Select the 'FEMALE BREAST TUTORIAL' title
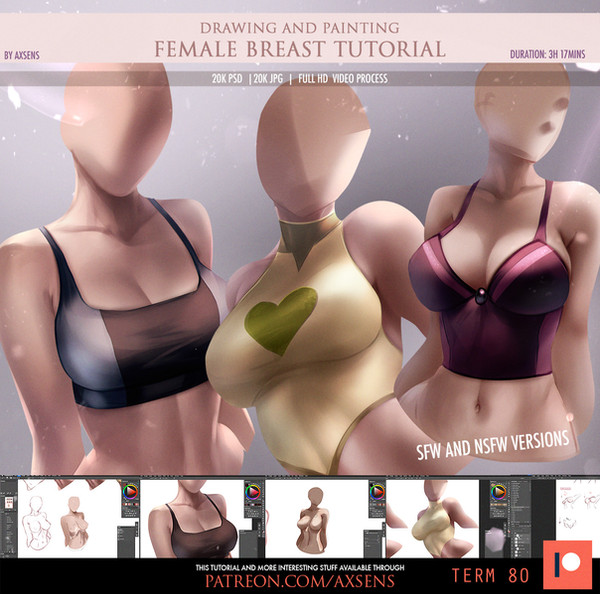The image size is (600, 594). [300, 49]
